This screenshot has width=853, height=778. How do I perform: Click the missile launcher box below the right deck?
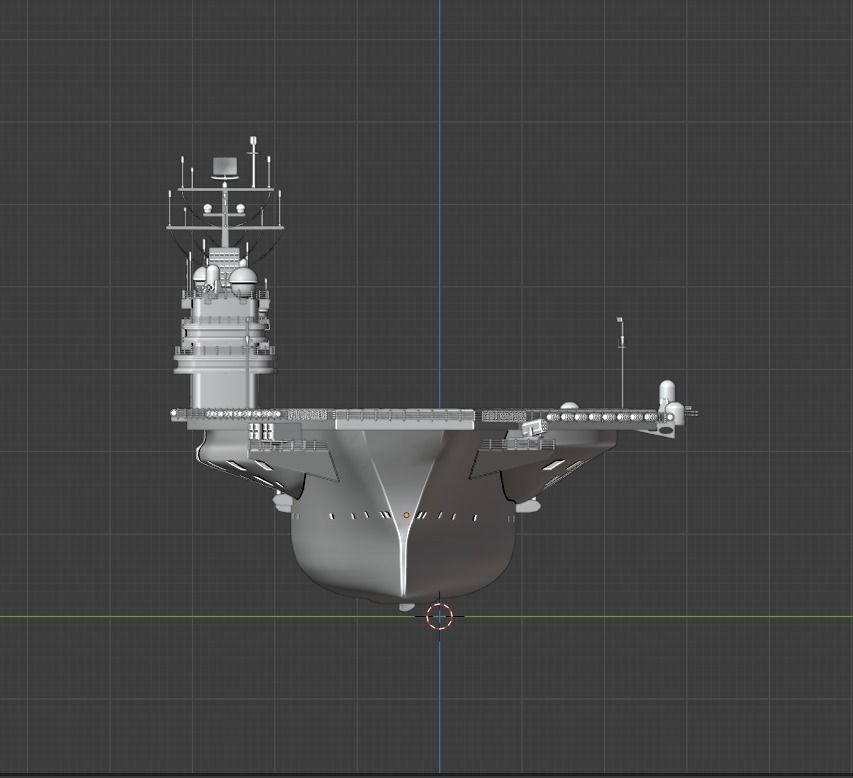(x=534, y=428)
